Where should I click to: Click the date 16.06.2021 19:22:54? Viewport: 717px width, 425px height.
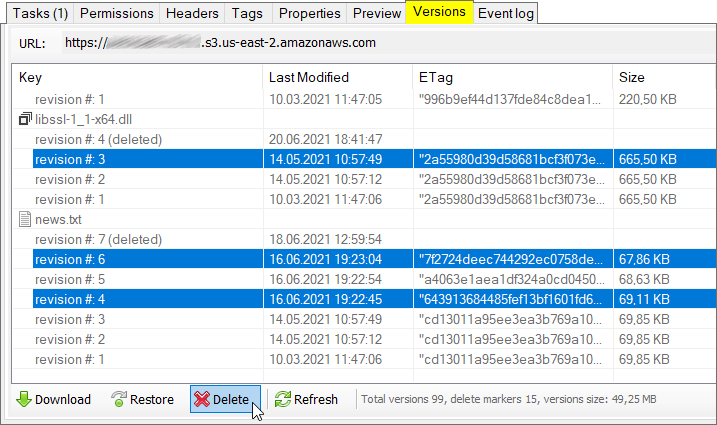(x=326, y=280)
